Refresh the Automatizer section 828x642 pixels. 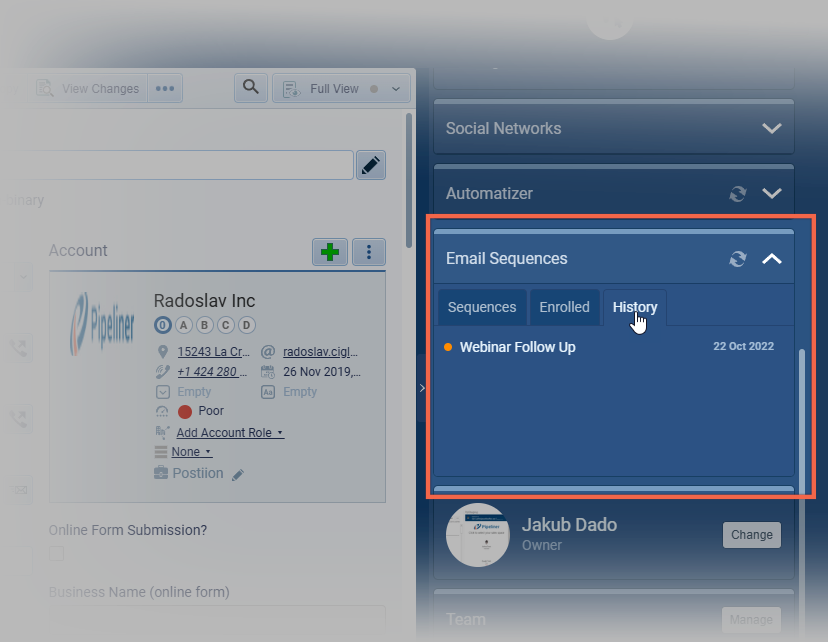click(738, 194)
